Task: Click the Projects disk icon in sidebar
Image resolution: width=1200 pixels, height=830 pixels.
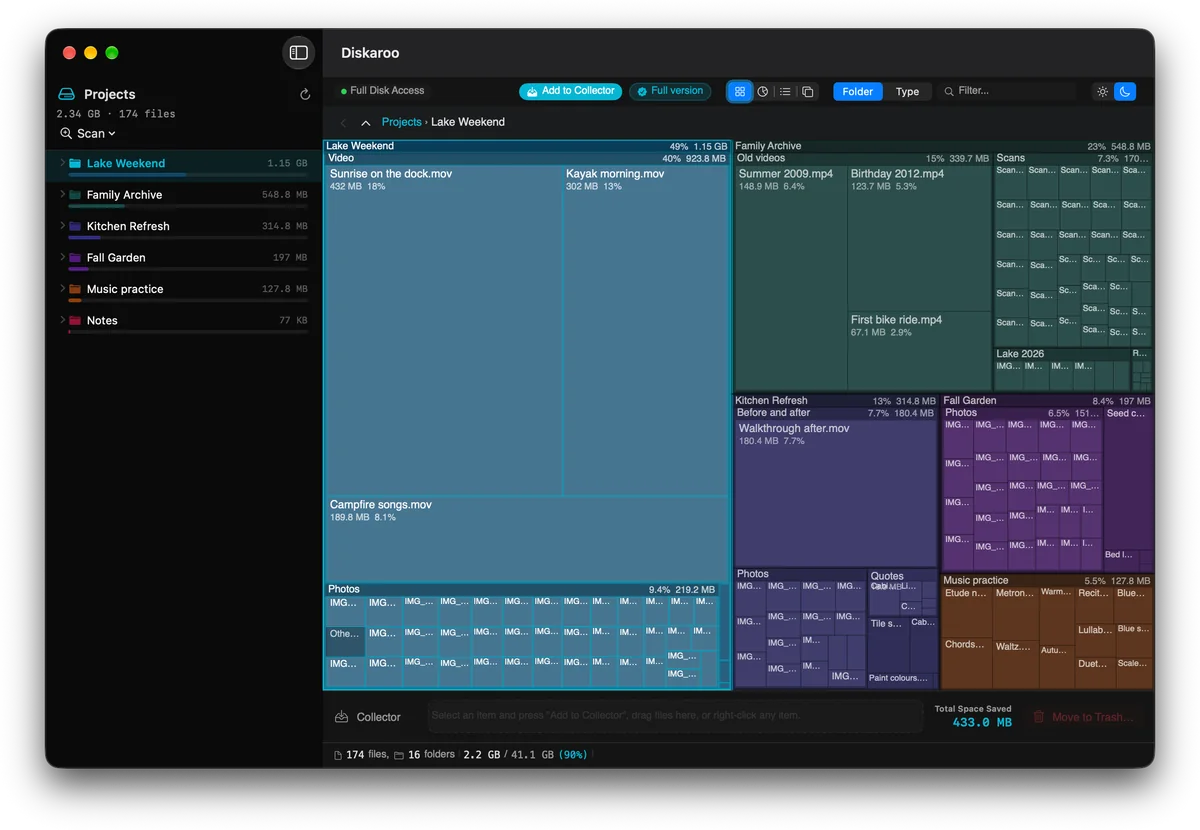Action: point(67,94)
